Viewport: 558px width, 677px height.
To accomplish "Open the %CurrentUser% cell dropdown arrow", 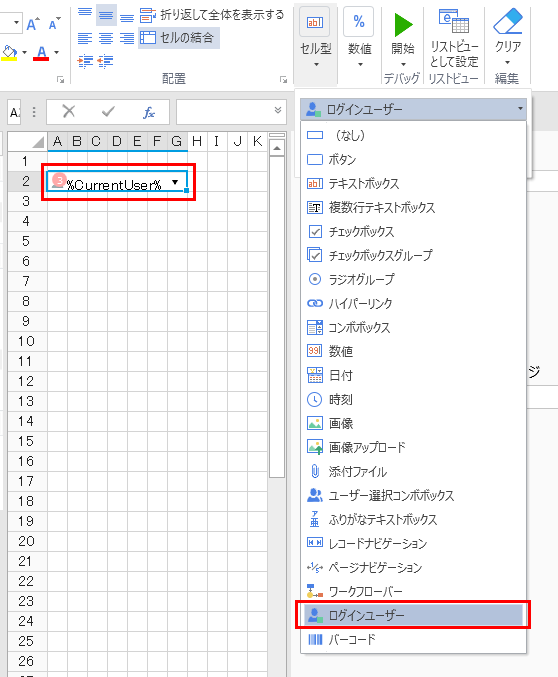I will coord(175,182).
